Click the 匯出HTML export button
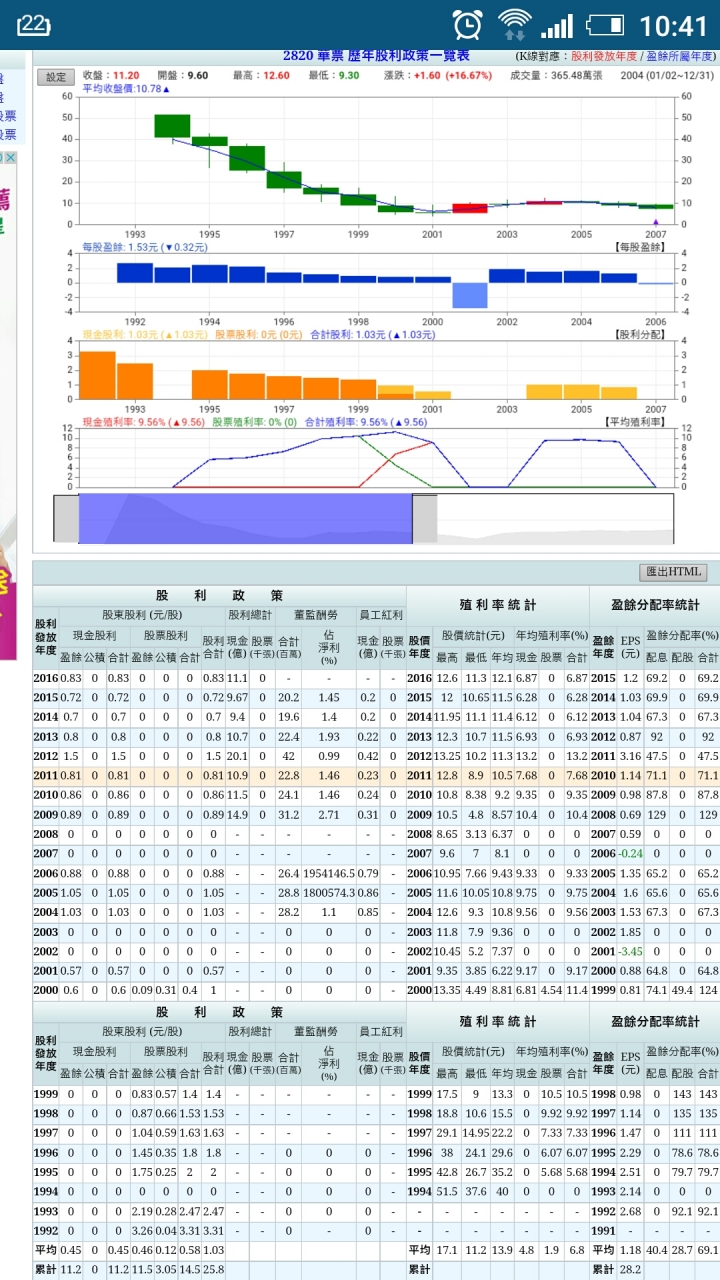The height and width of the screenshot is (1280, 720). 673,572
